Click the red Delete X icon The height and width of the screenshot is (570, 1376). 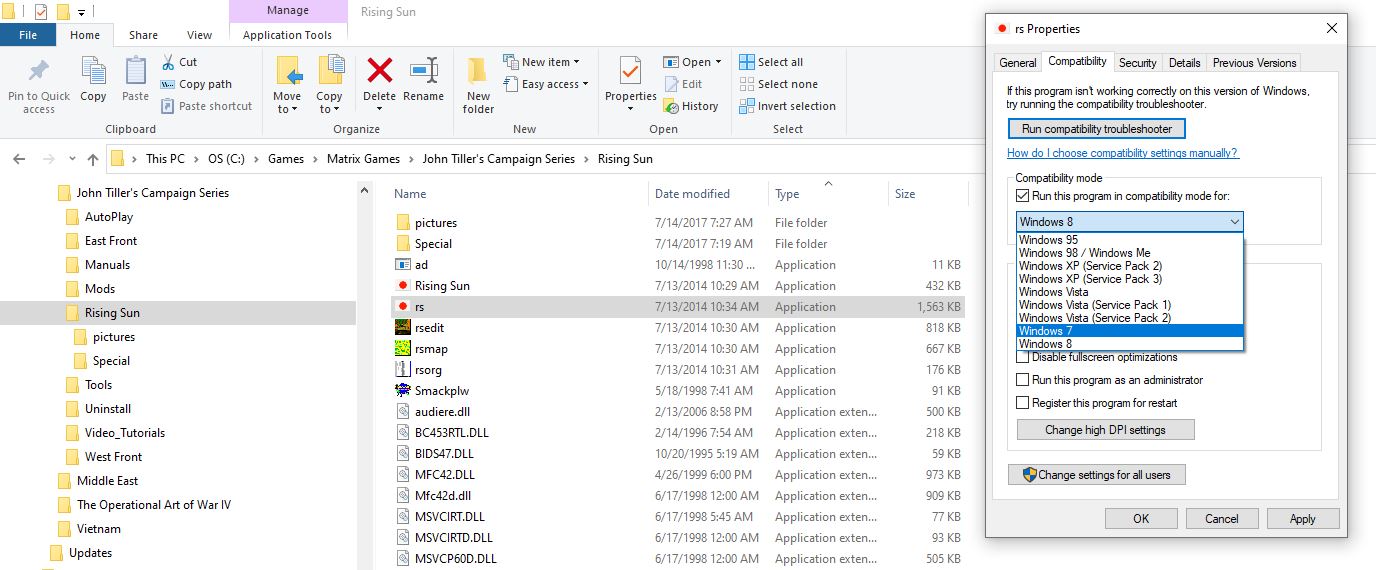pos(380,70)
